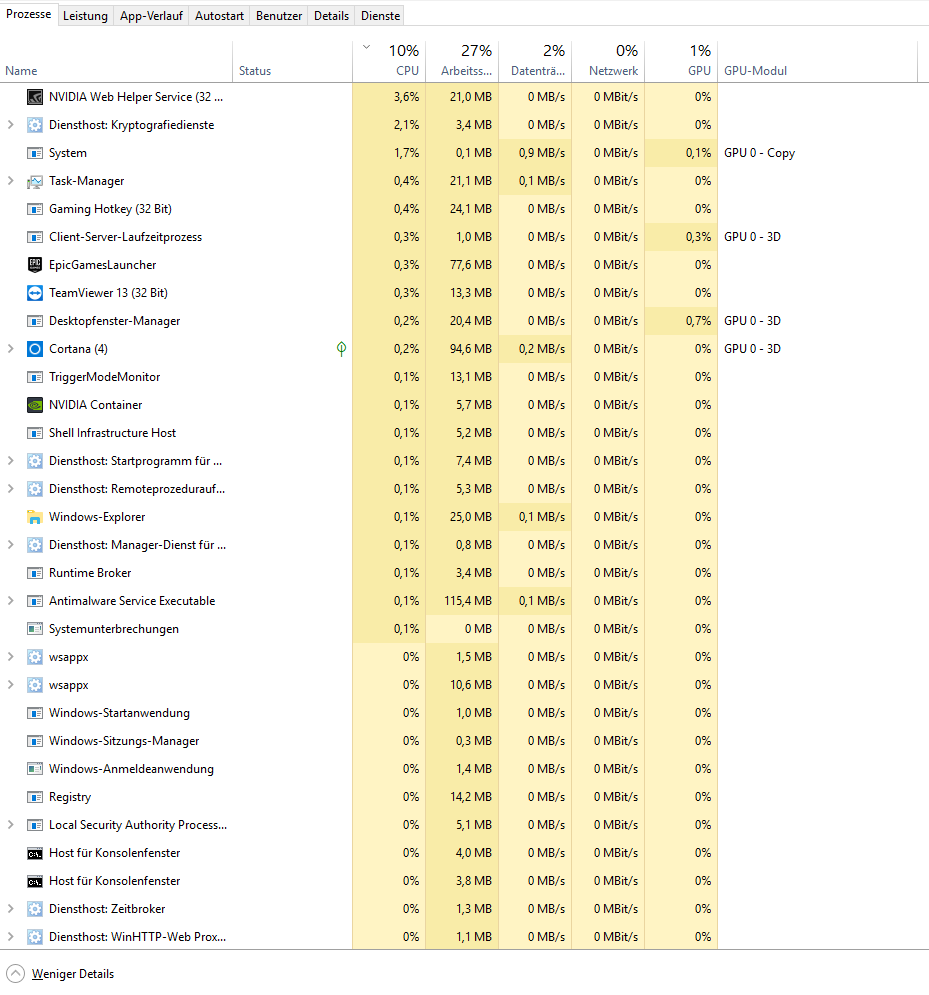Click the 3,6% CPU cell
Image resolution: width=929 pixels, height=995 pixels.
tap(389, 97)
